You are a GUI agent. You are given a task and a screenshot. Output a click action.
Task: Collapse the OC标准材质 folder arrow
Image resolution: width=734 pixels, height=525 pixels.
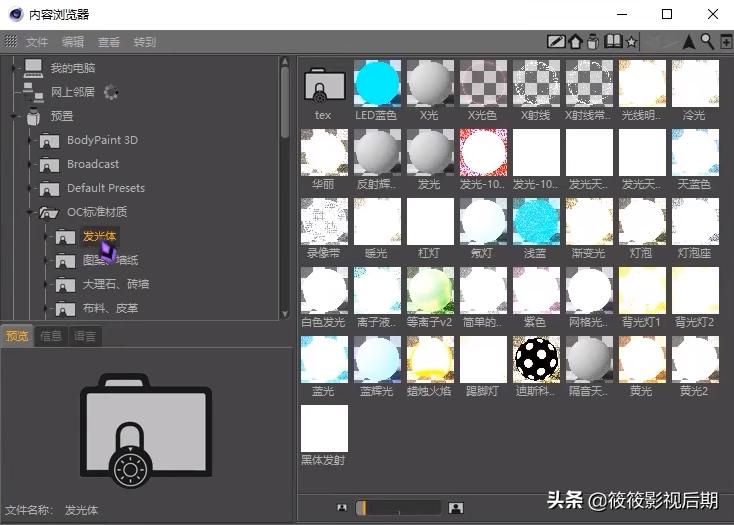pos(30,212)
